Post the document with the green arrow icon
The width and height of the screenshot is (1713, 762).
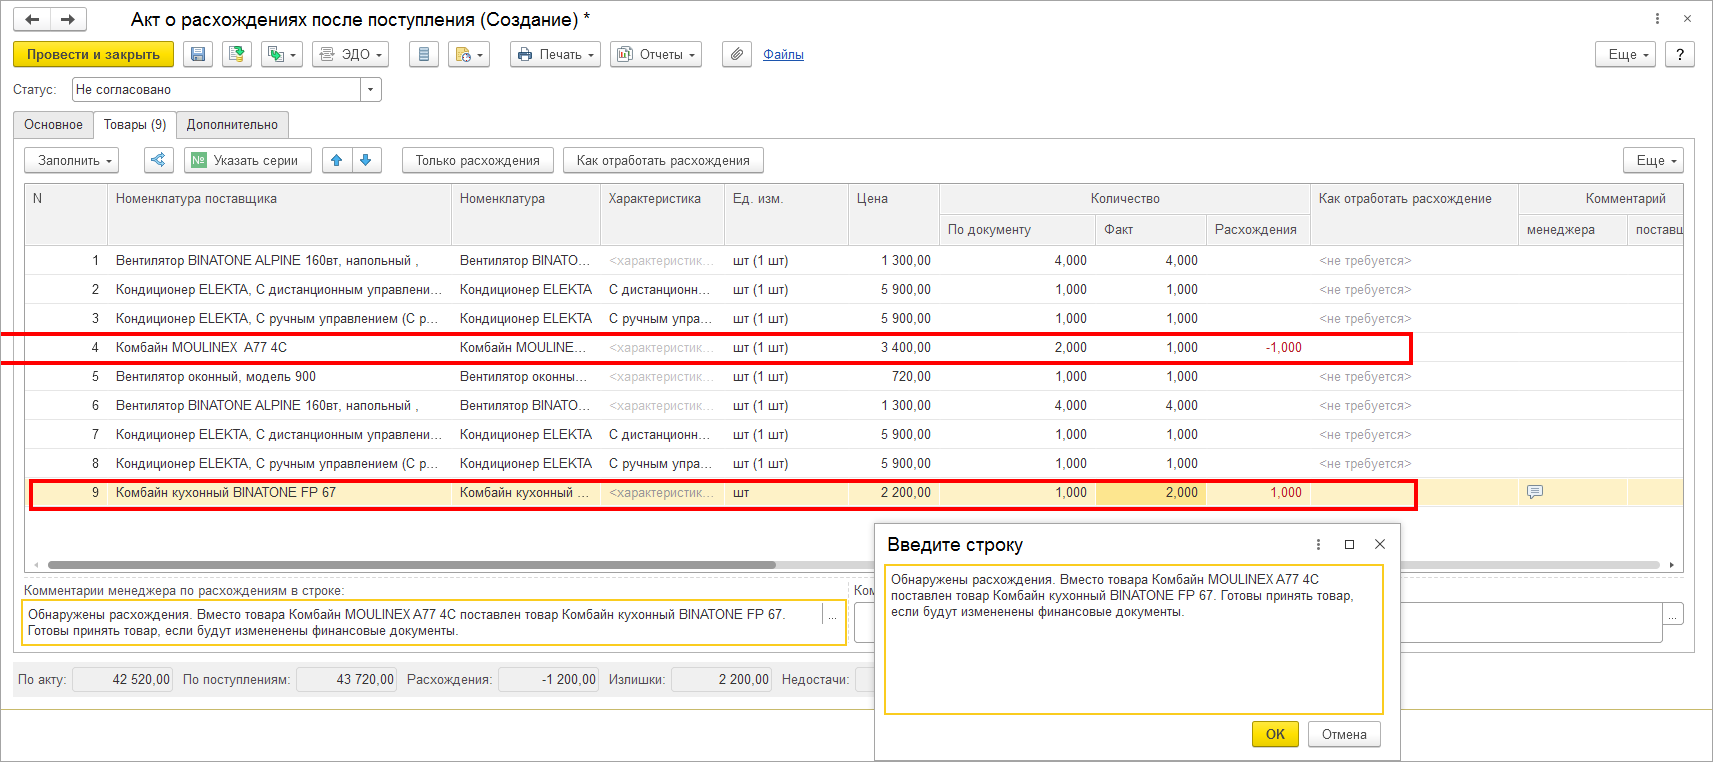(x=237, y=54)
